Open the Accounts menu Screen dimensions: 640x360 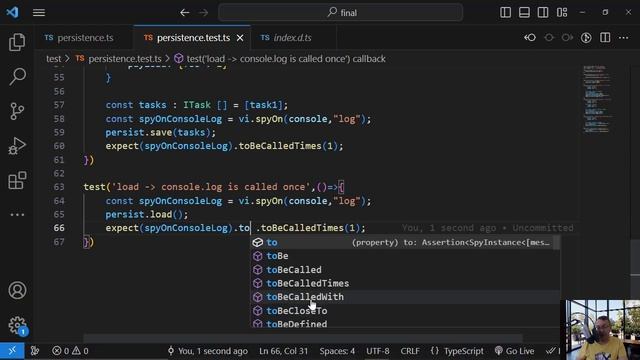click(x=17, y=290)
